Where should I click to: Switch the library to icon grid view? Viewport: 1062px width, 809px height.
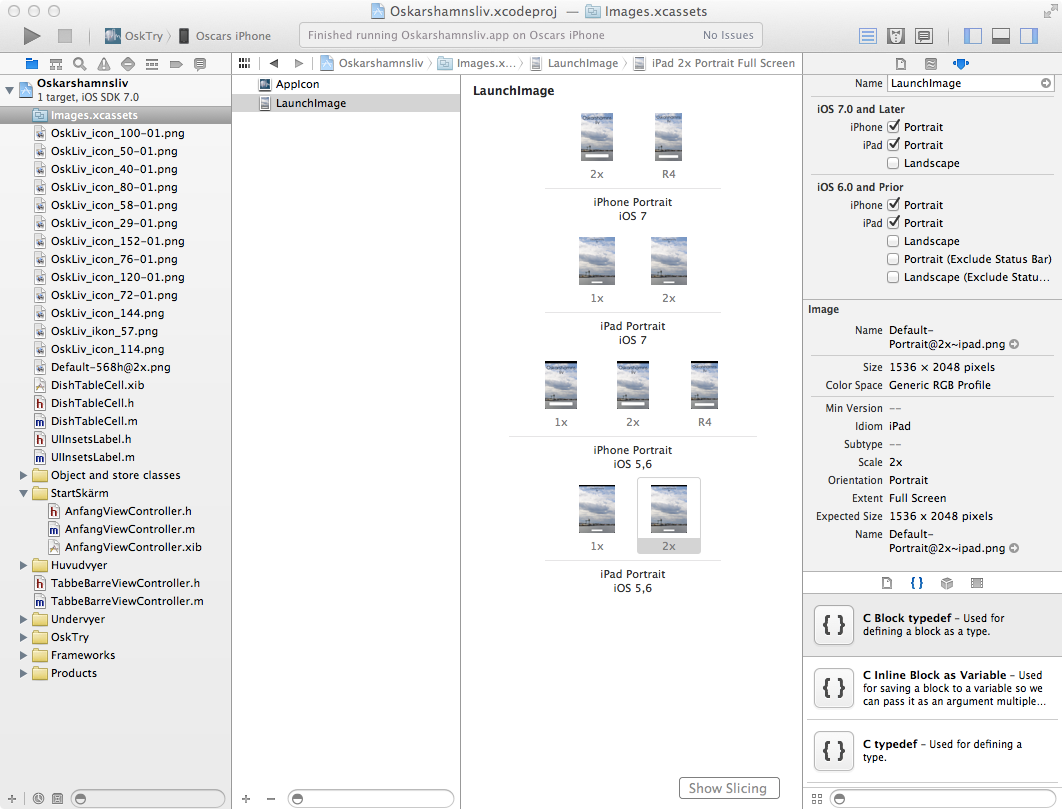(817, 799)
